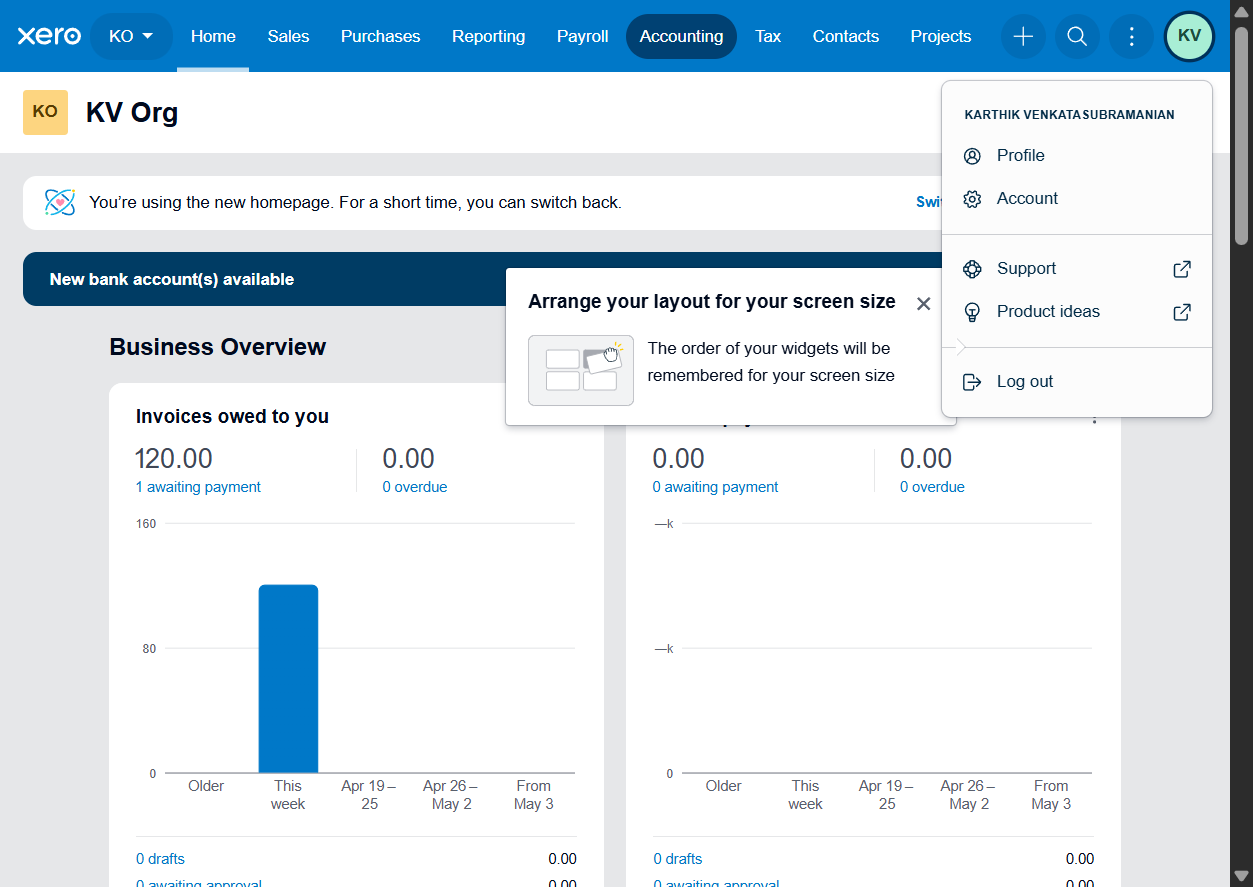Click the Xero logo

coord(49,36)
